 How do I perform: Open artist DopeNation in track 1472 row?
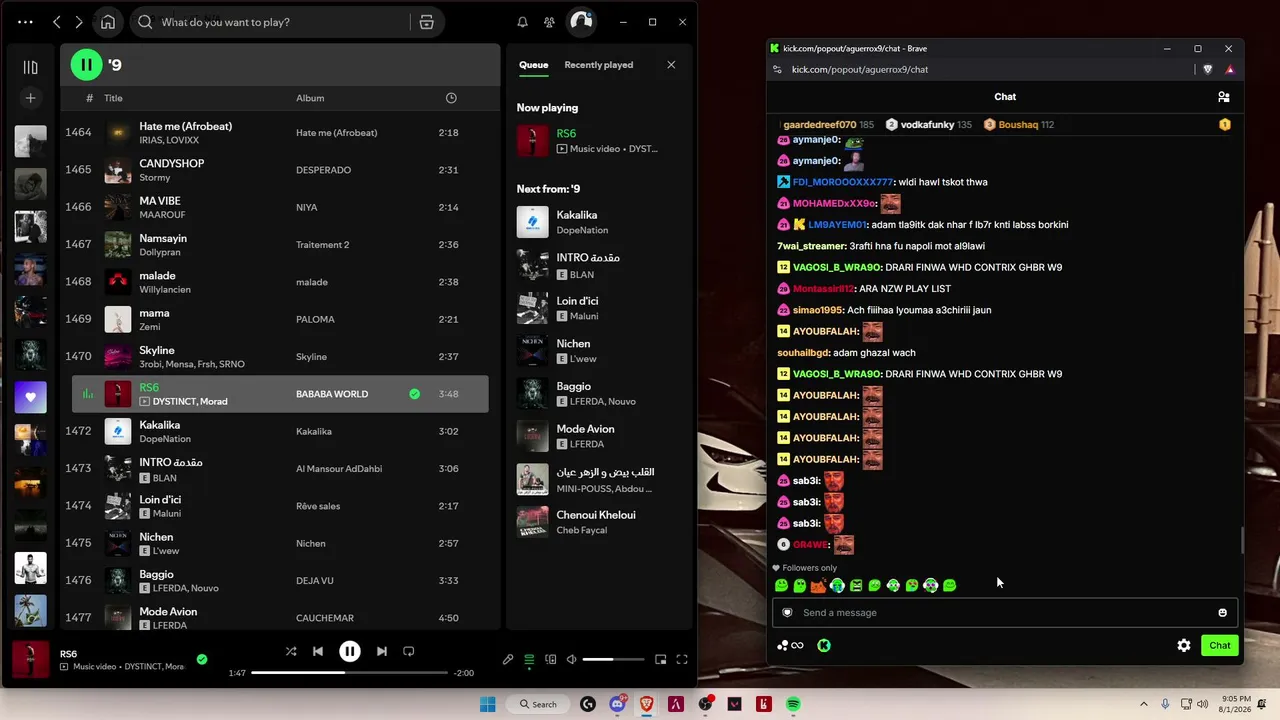165,439
